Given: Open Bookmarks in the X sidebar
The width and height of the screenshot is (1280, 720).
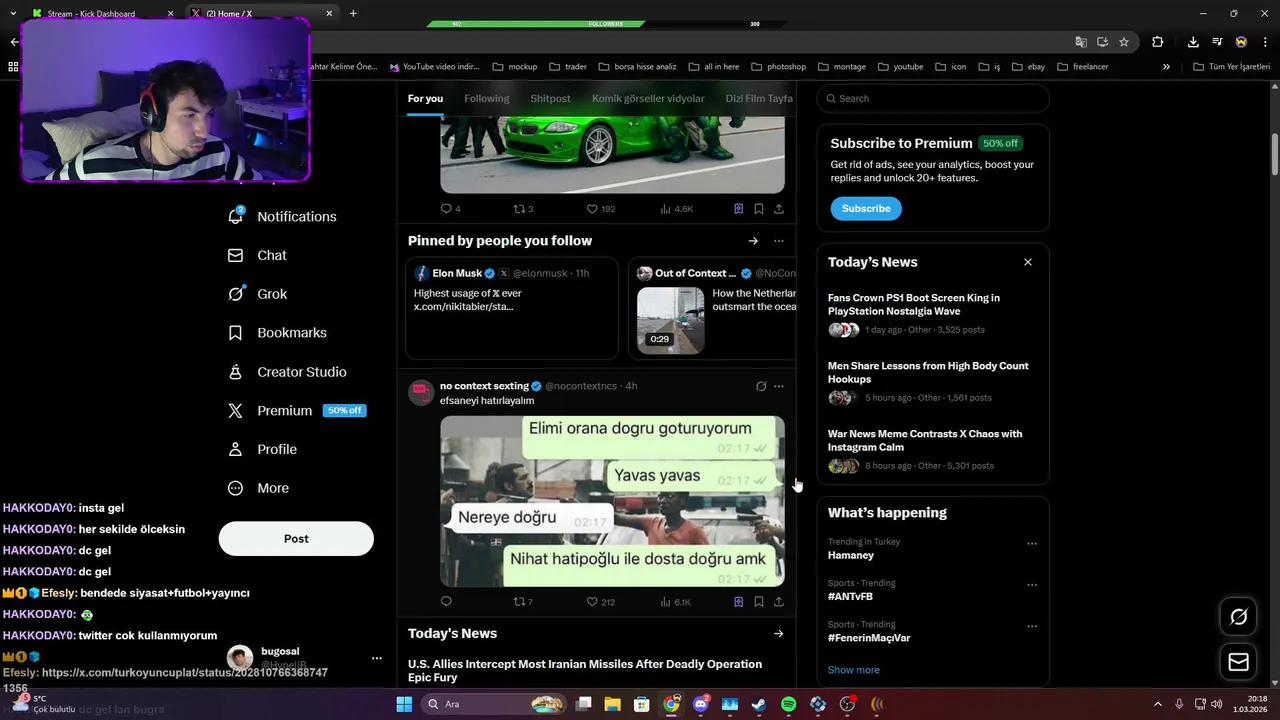Looking at the screenshot, I should [277, 333].
